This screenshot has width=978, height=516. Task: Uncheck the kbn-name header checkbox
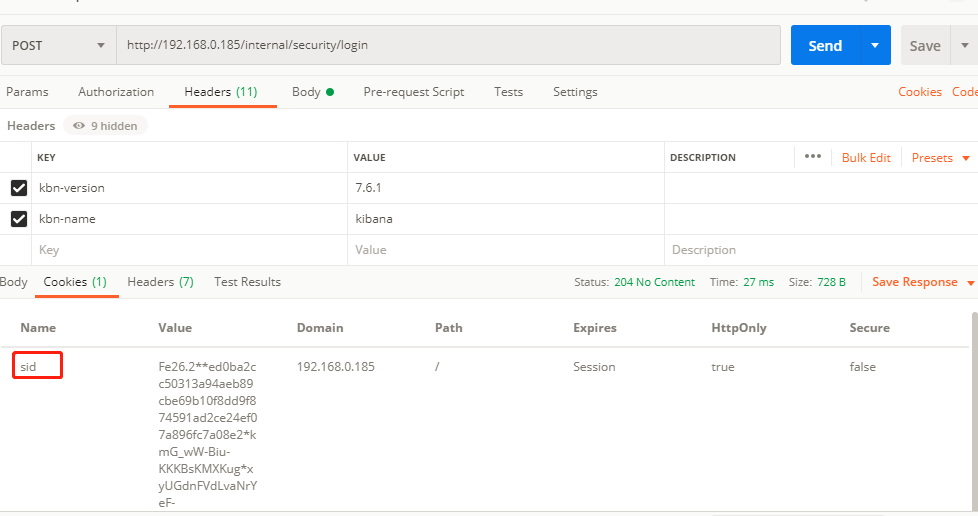[x=19, y=219]
